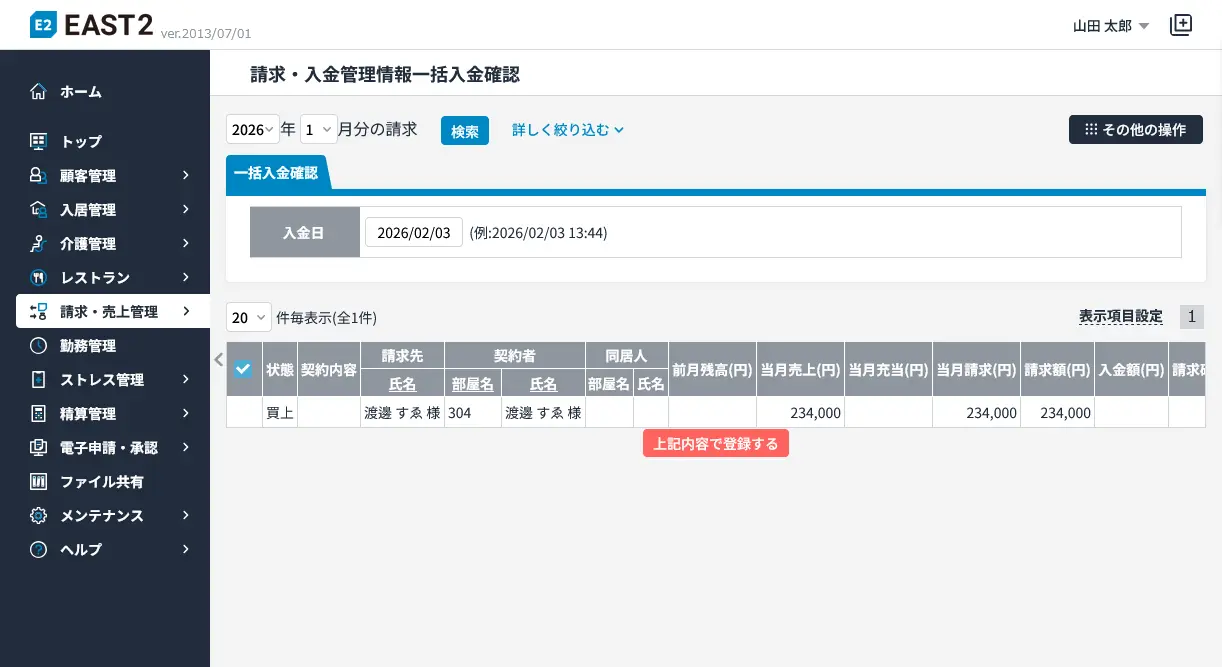Image resolution: width=1222 pixels, height=667 pixels.
Task: Collapse the sidebar with the left chevron
Action: (218, 360)
